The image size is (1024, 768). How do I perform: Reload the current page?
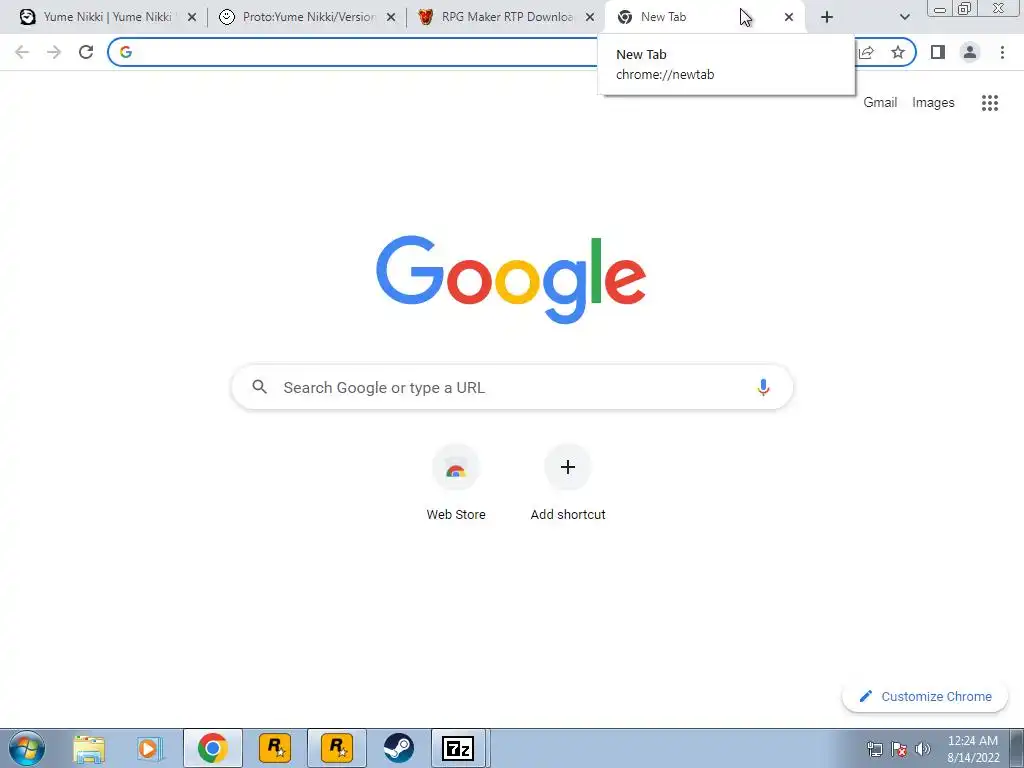point(86,52)
